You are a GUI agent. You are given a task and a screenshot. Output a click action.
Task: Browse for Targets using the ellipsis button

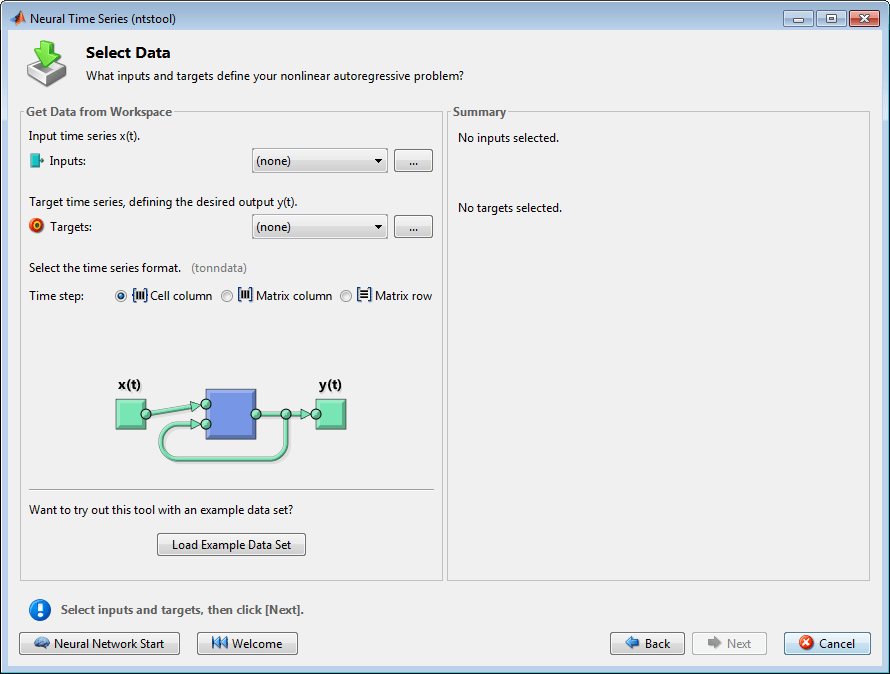click(x=413, y=227)
